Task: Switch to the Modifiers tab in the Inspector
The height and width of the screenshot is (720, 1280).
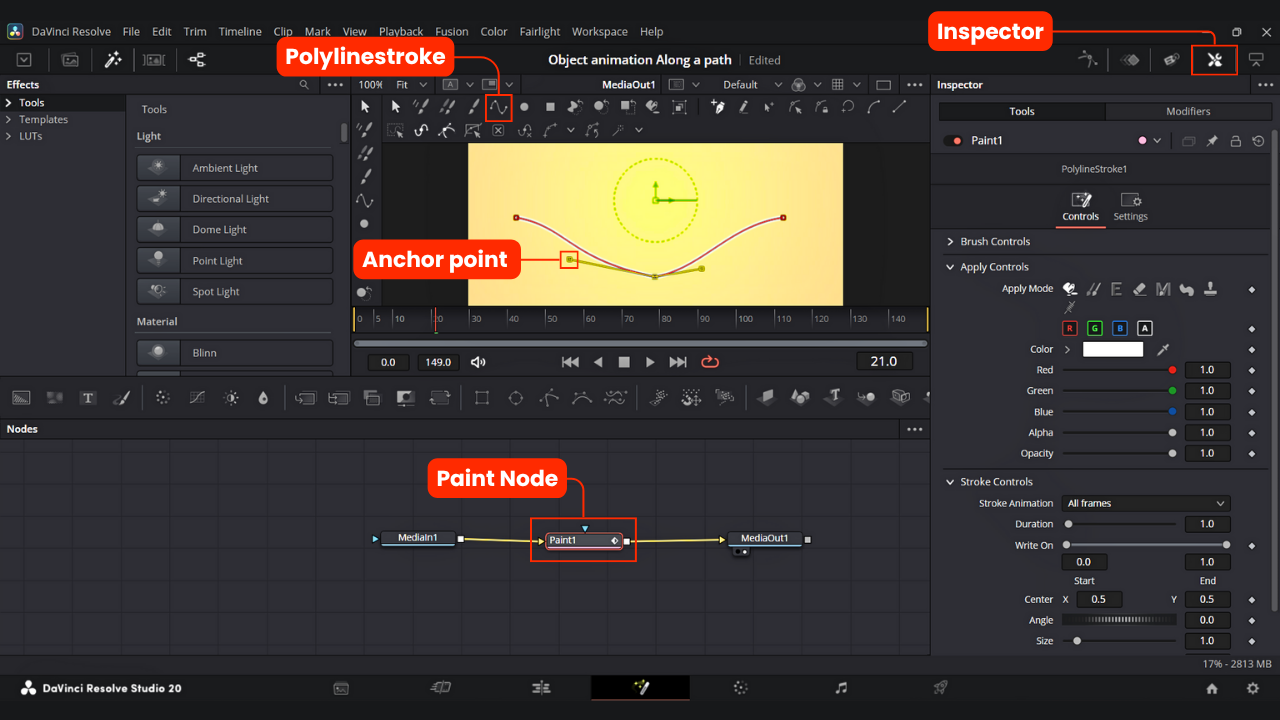Action: click(x=1188, y=111)
